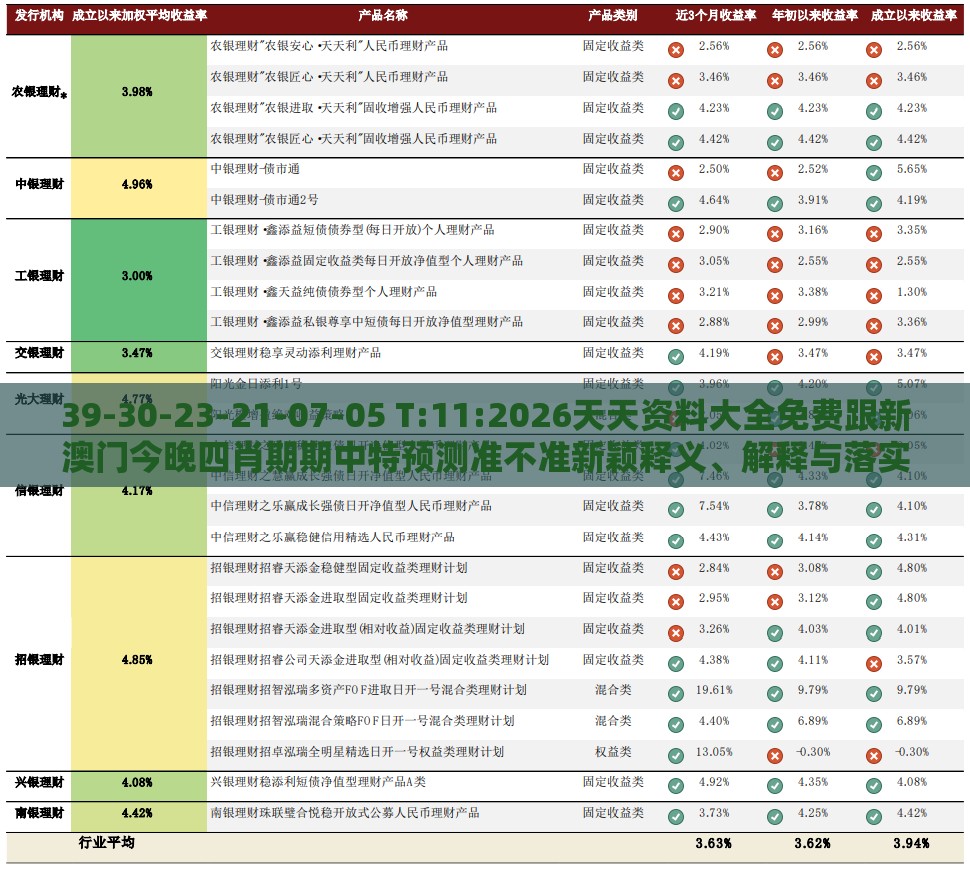Viewport: 970px width, 870px height.
Task: Click red cross beside 3.08% for 招睿天添金稳健型
Action: tap(775, 572)
